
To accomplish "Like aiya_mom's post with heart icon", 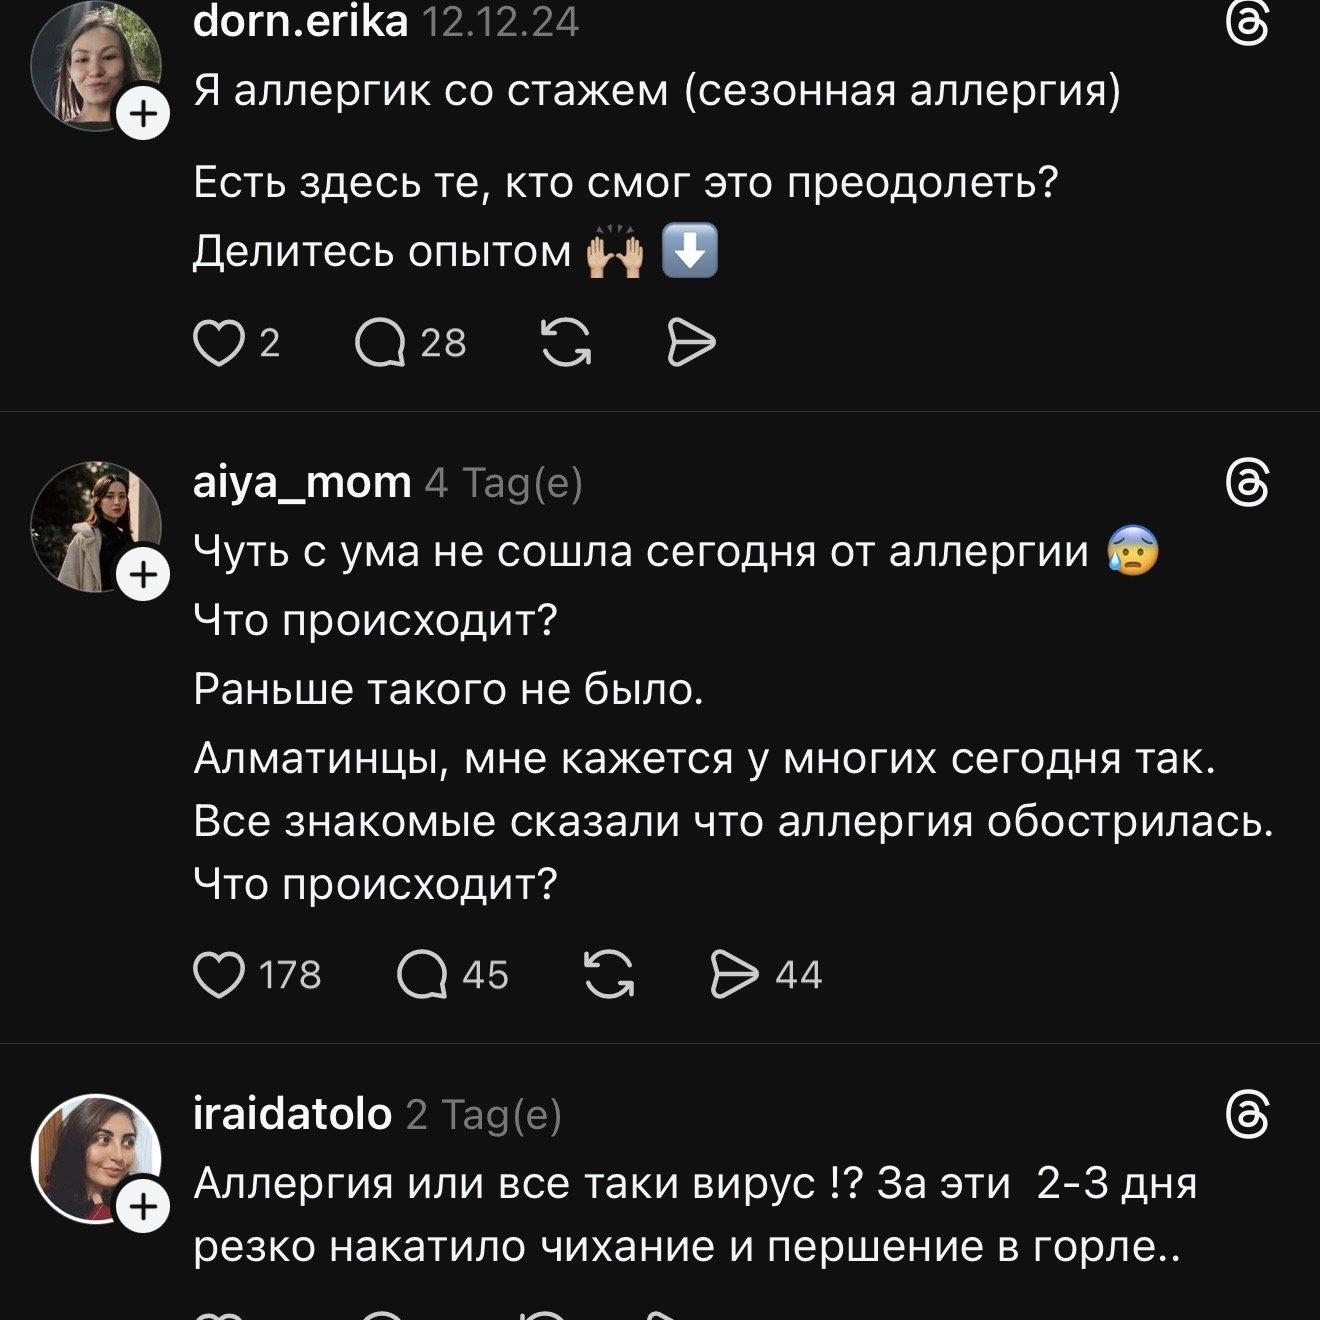I will 219,975.
